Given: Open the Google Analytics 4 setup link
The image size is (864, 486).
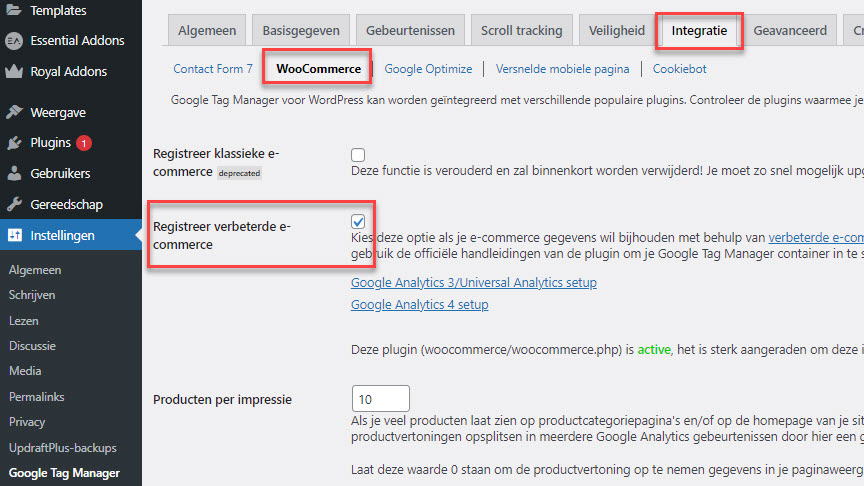Looking at the screenshot, I should click(x=419, y=305).
